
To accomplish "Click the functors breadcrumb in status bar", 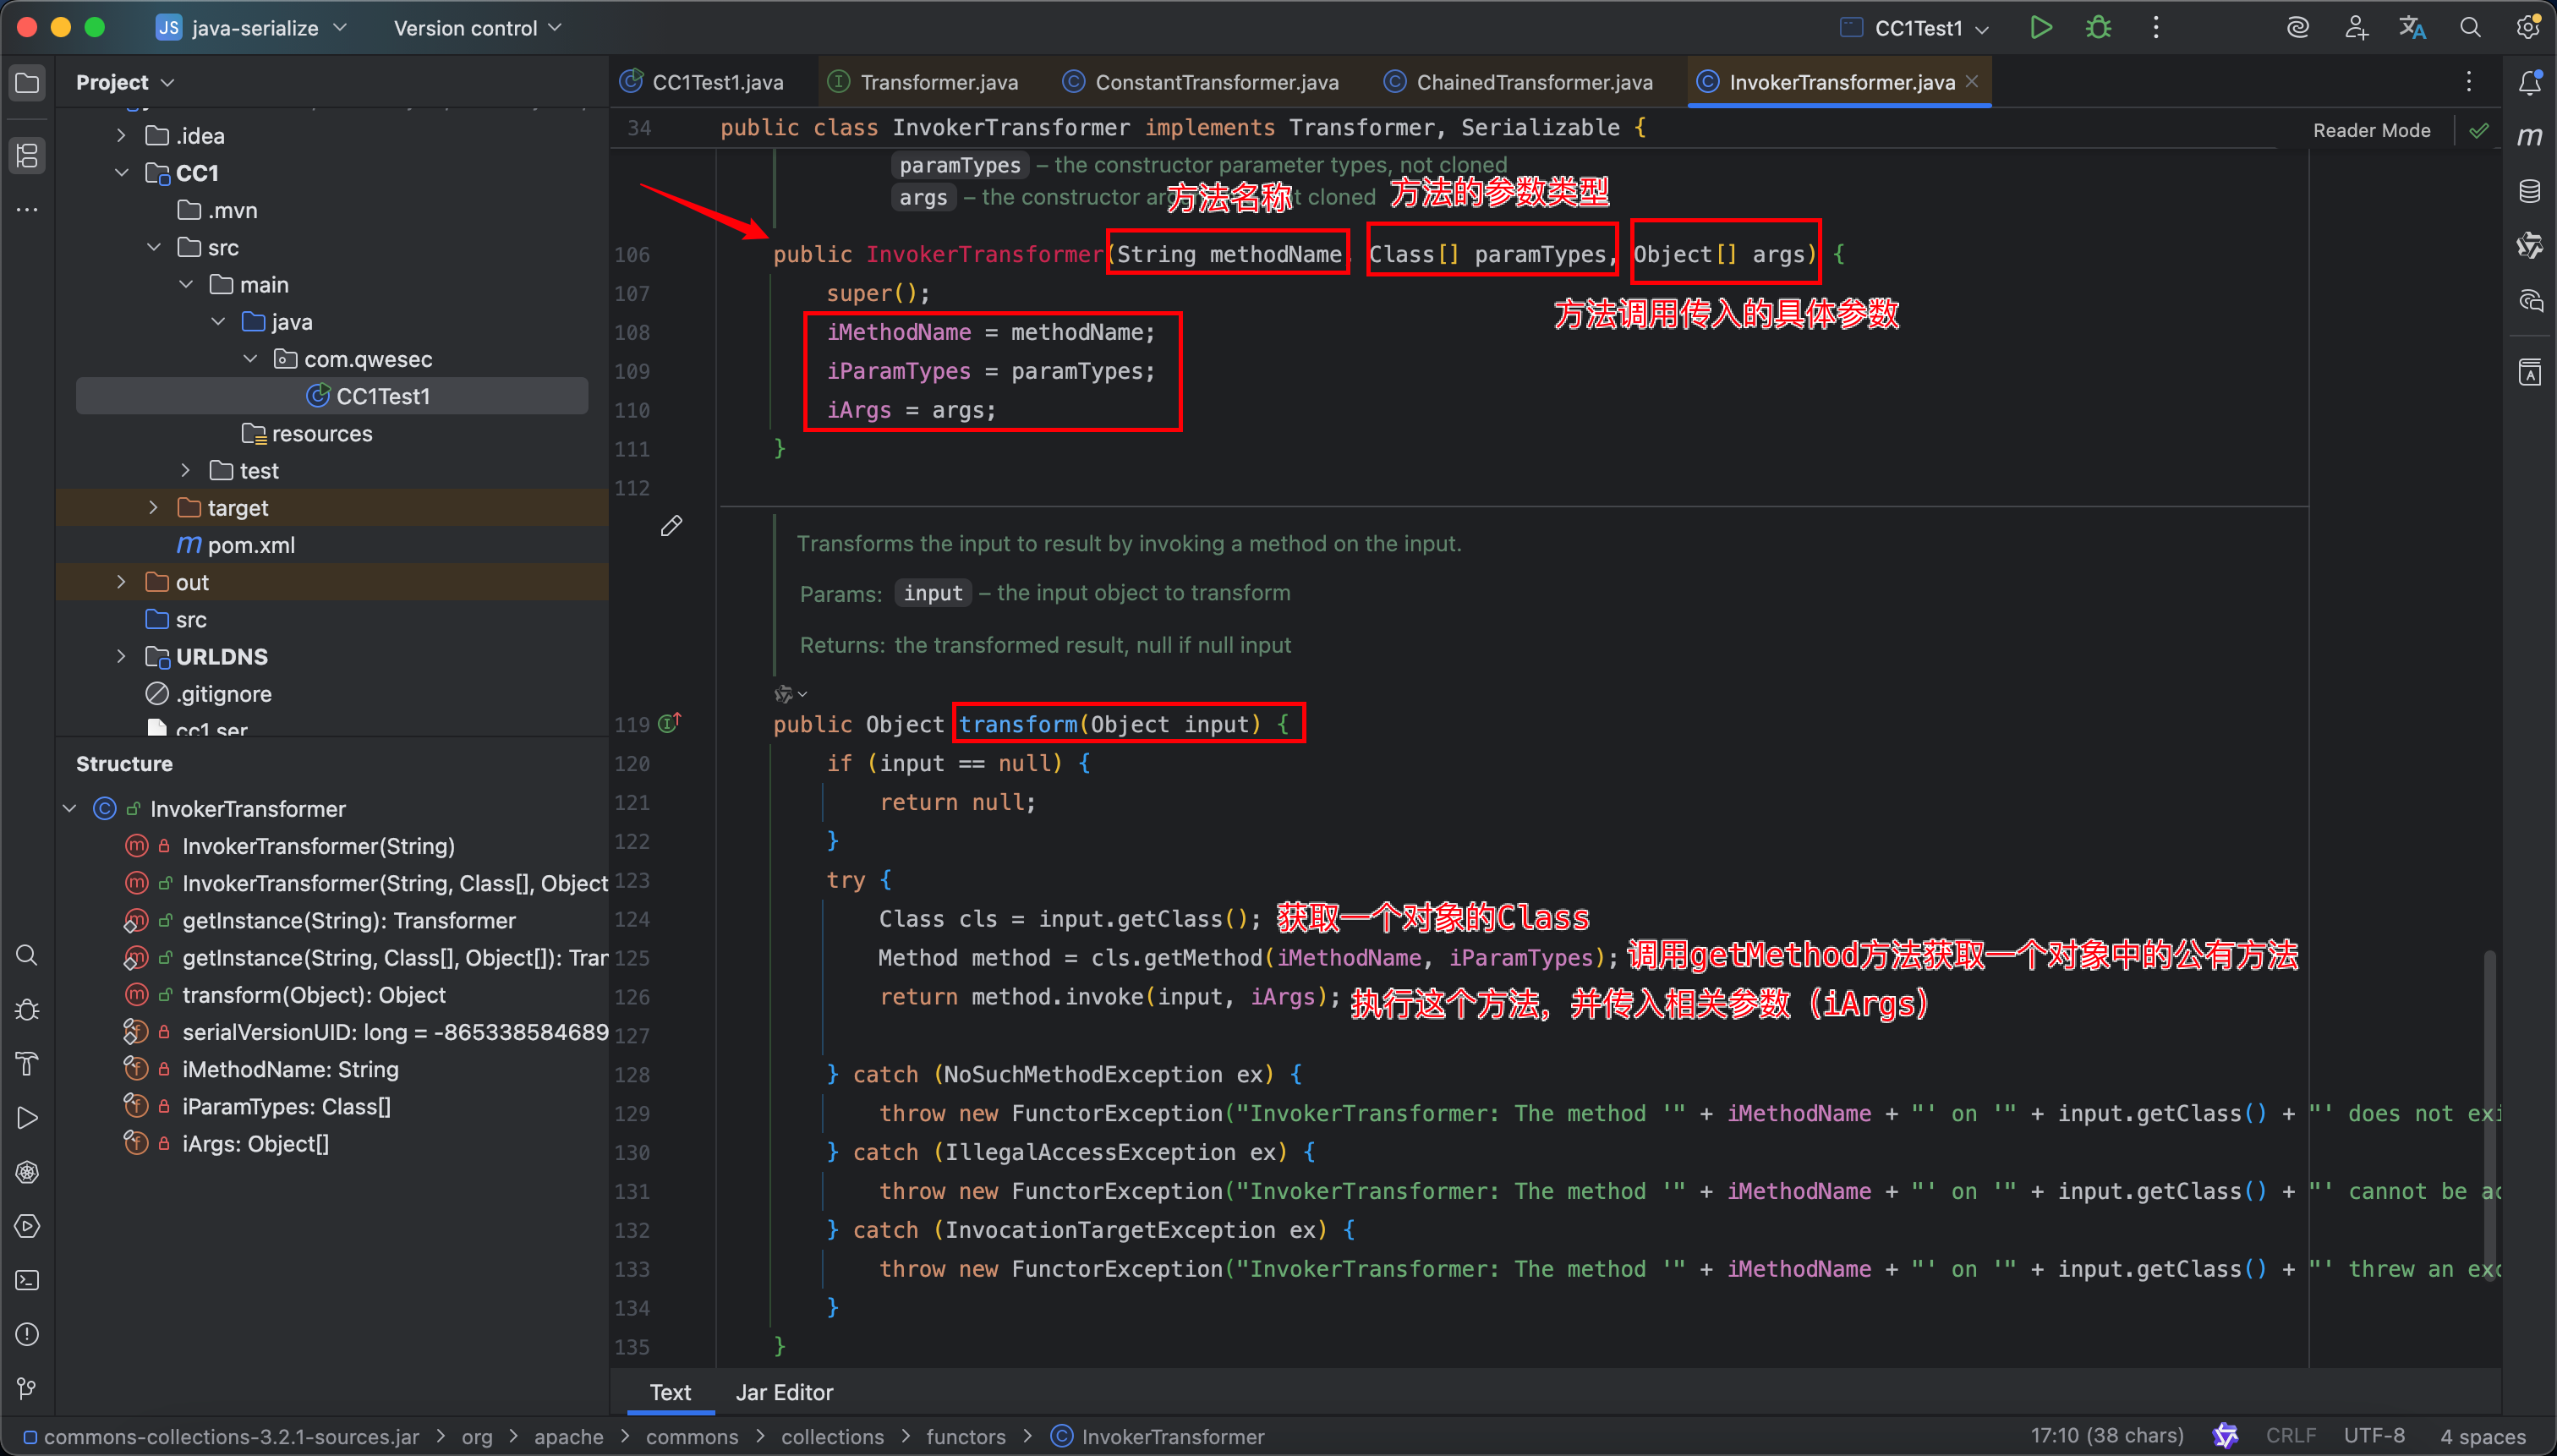I will tap(965, 1437).
